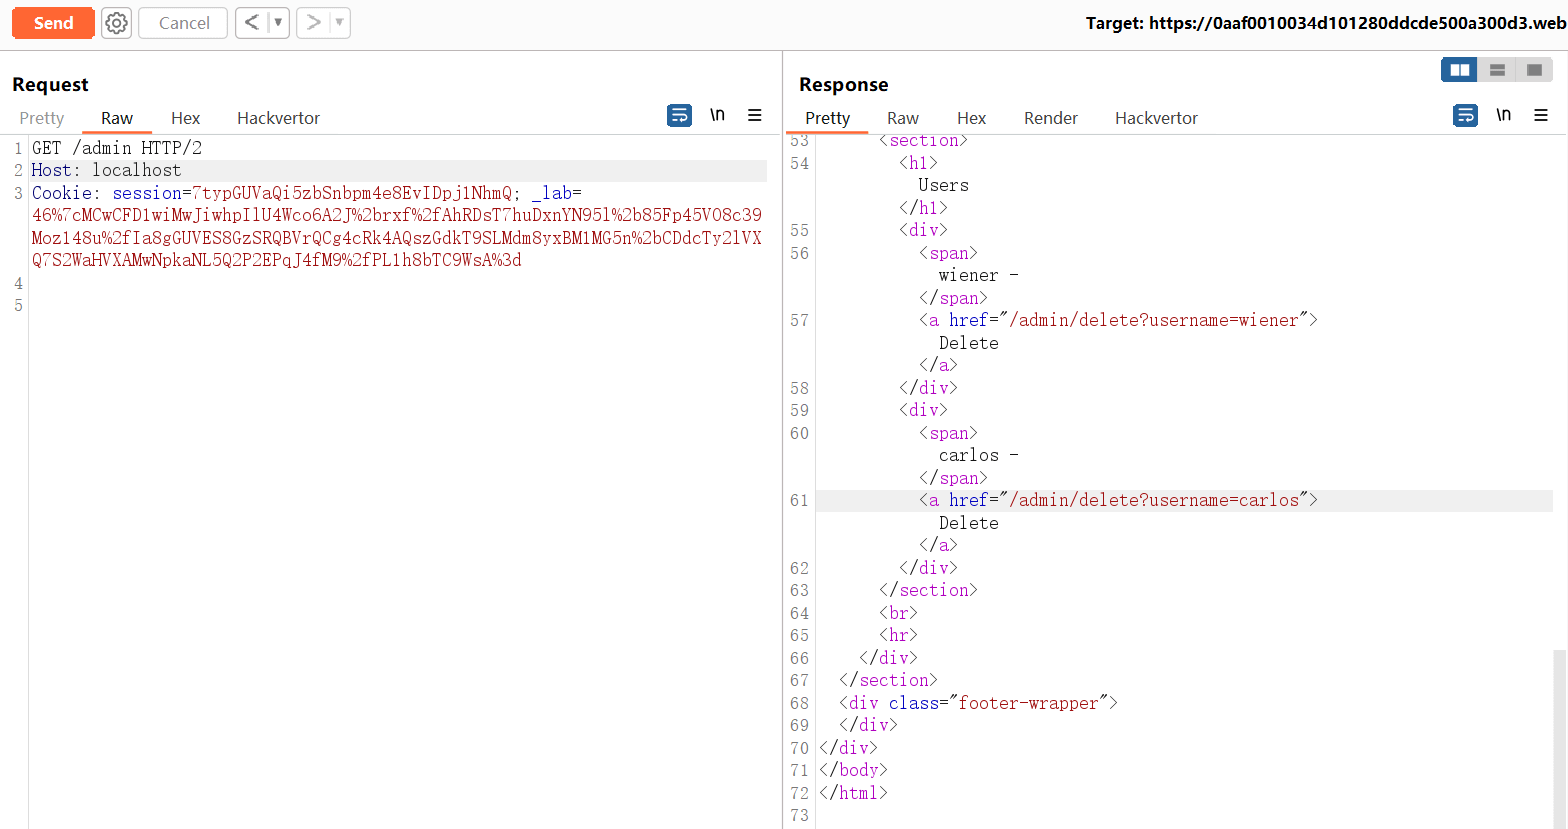Expand the forward history dropdown arrow
Screen dimensions: 1568x829
(x=339, y=23)
